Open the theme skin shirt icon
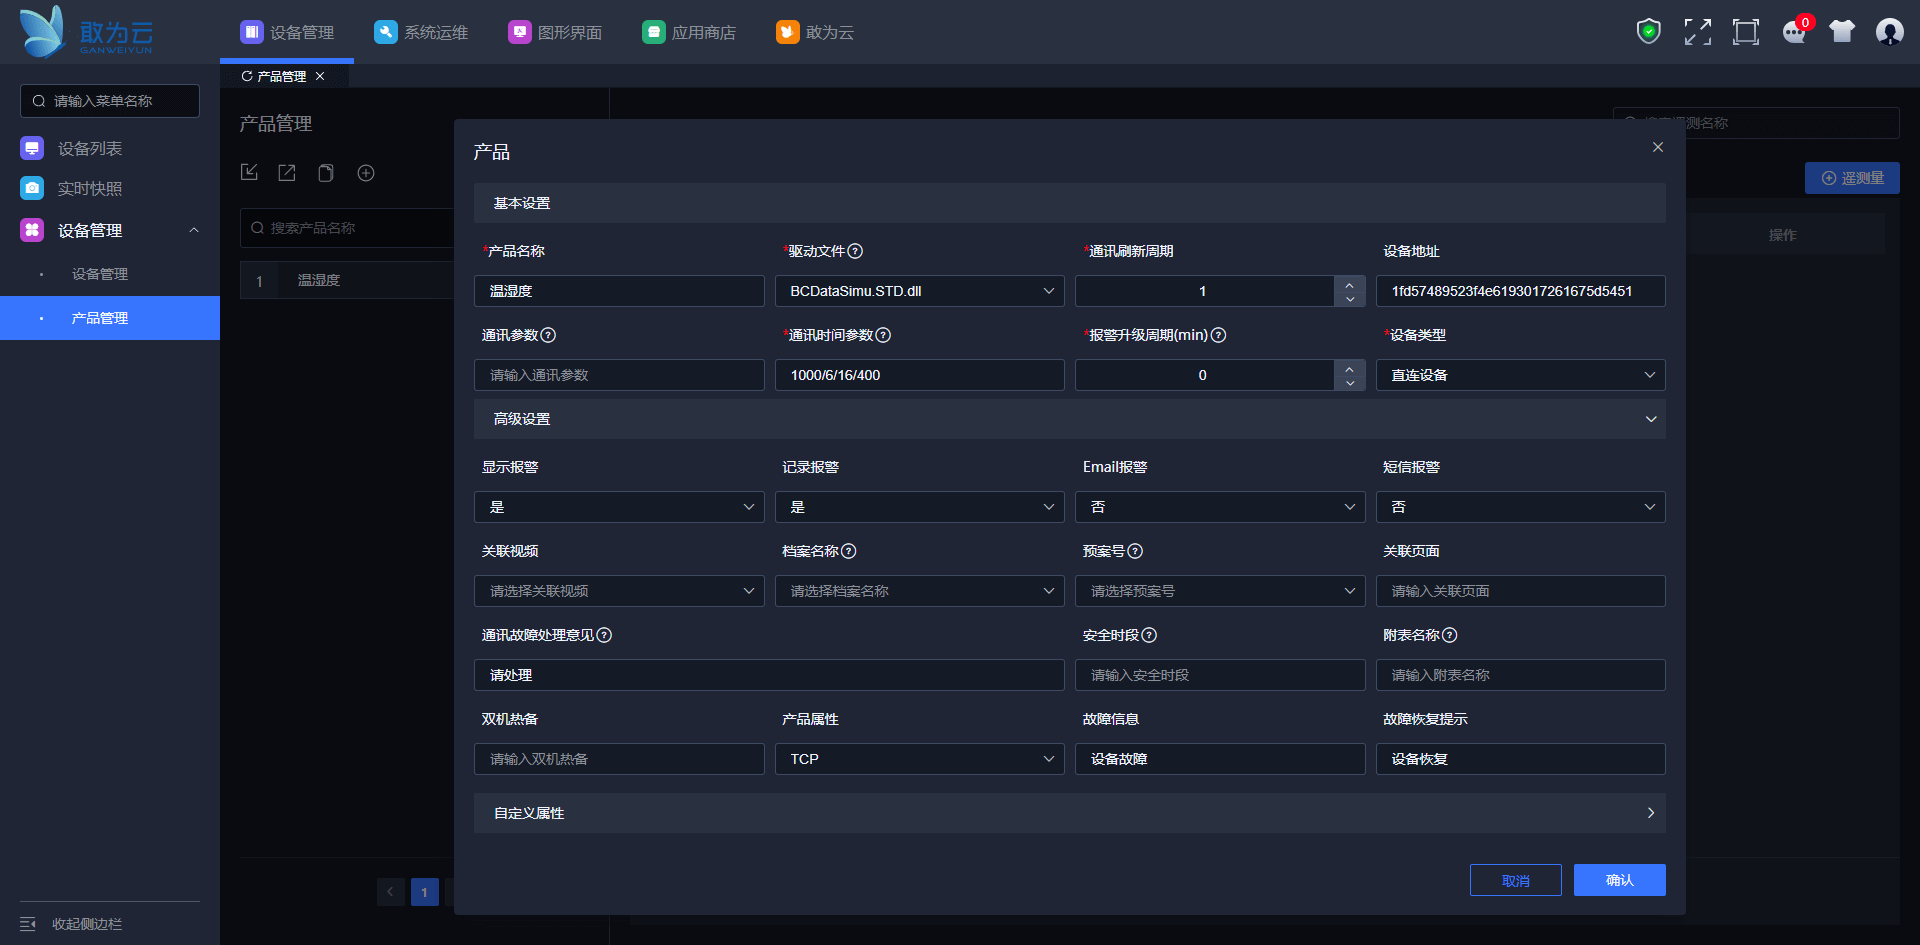This screenshot has width=1920, height=945. [x=1841, y=32]
